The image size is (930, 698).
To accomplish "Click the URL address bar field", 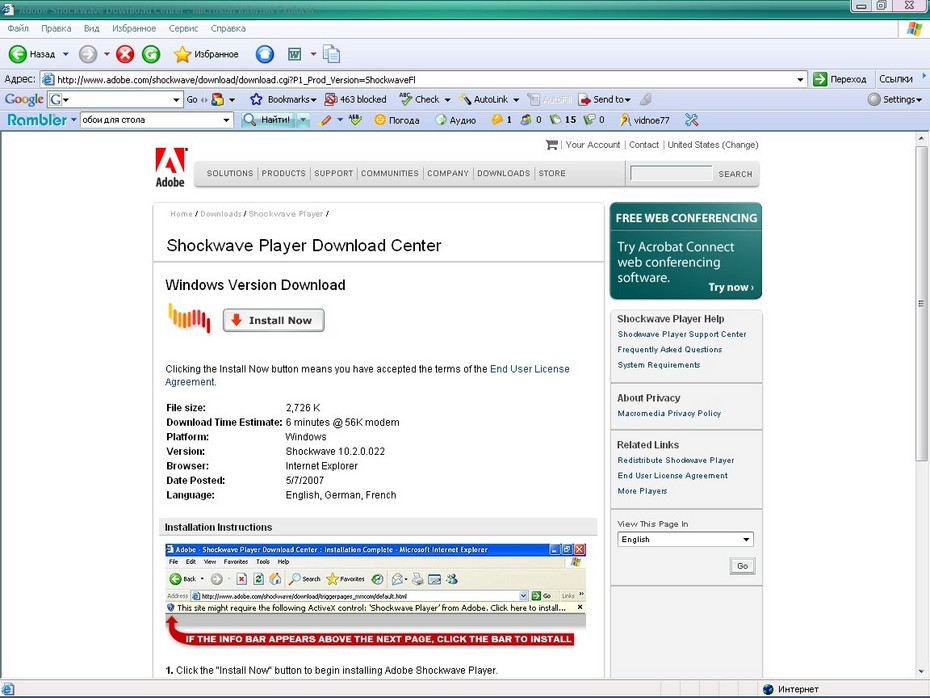I will 422,79.
